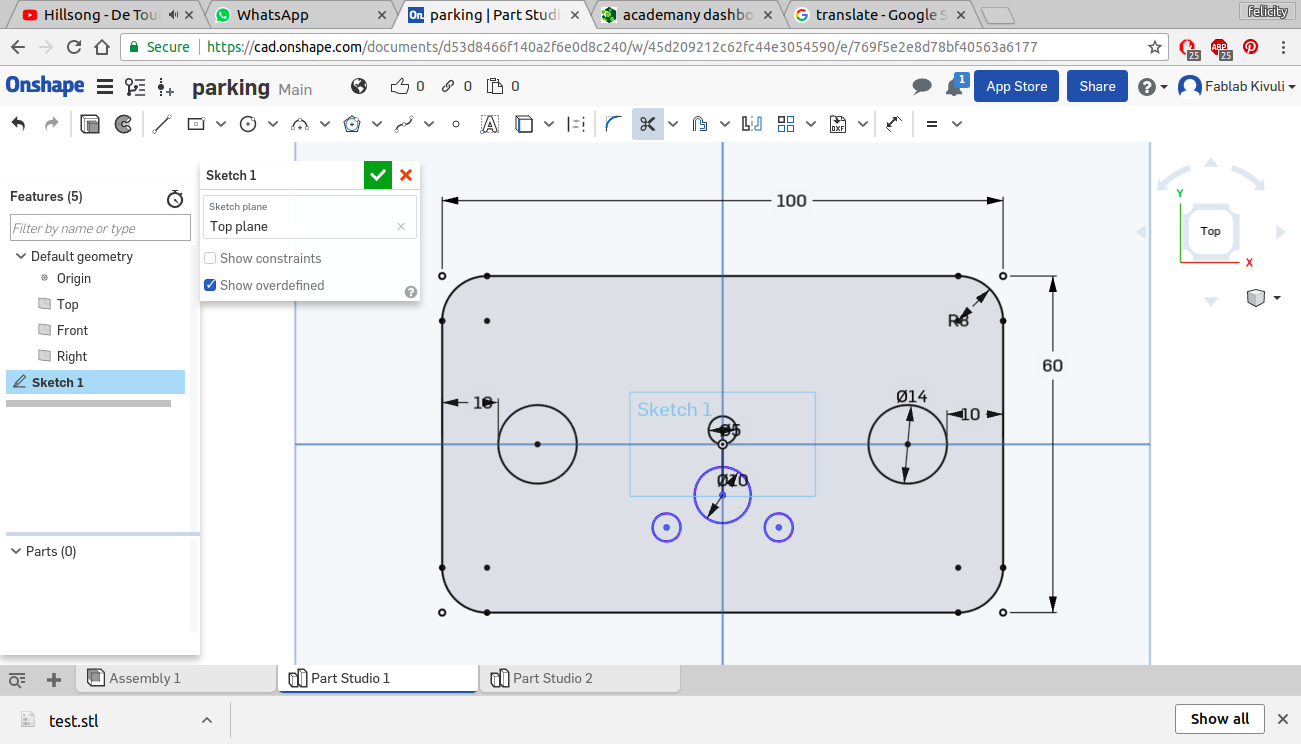Uncheck Show overdefined checkbox
The height and width of the screenshot is (744, 1301).
[210, 285]
